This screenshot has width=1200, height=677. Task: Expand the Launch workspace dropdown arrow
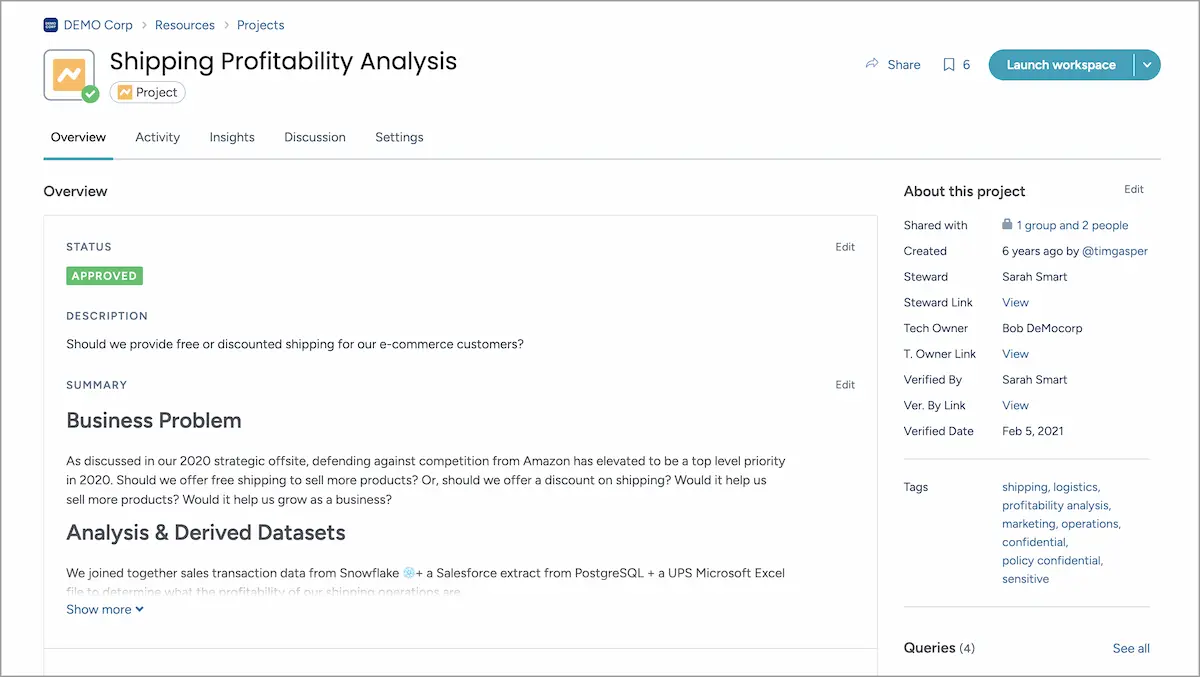(1148, 64)
